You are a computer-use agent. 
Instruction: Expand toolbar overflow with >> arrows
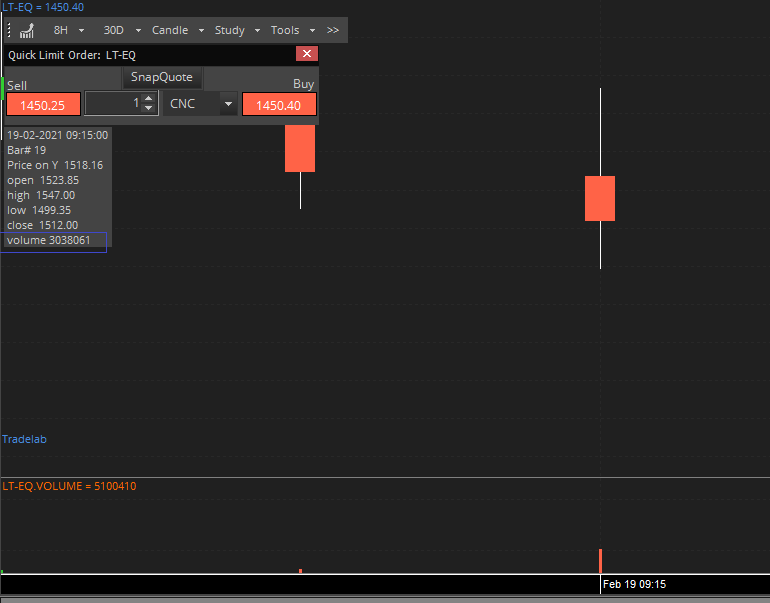333,30
